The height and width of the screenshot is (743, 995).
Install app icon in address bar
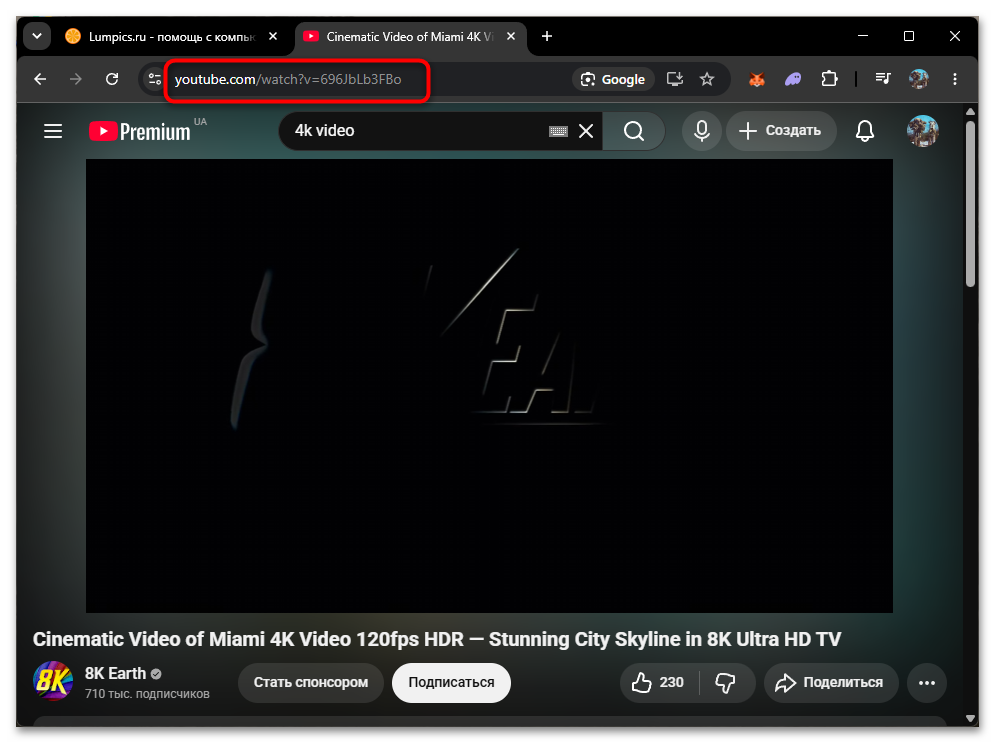coord(675,79)
